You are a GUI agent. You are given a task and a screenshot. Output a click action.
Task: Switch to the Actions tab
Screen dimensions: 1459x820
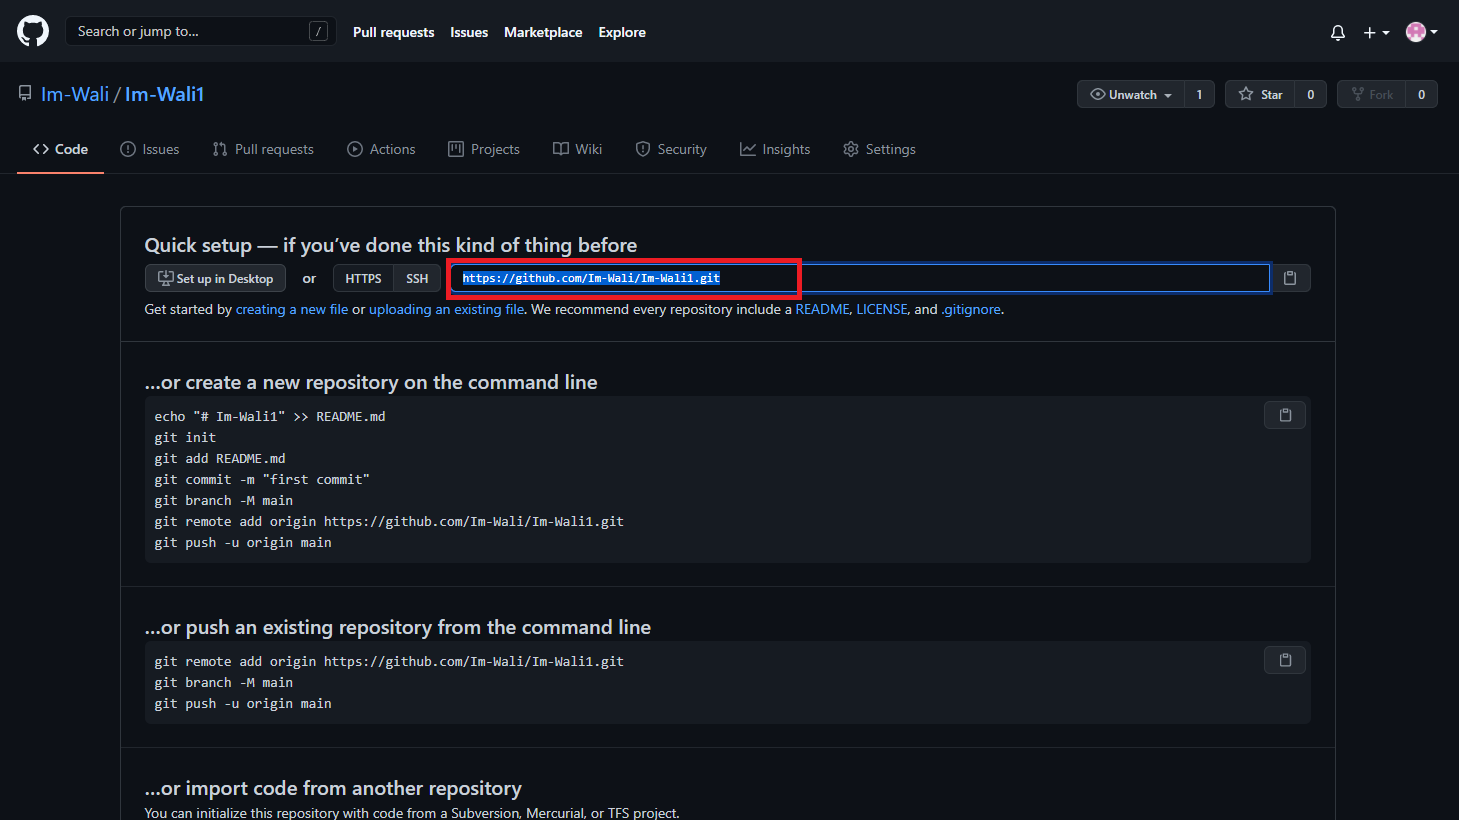click(x=381, y=149)
